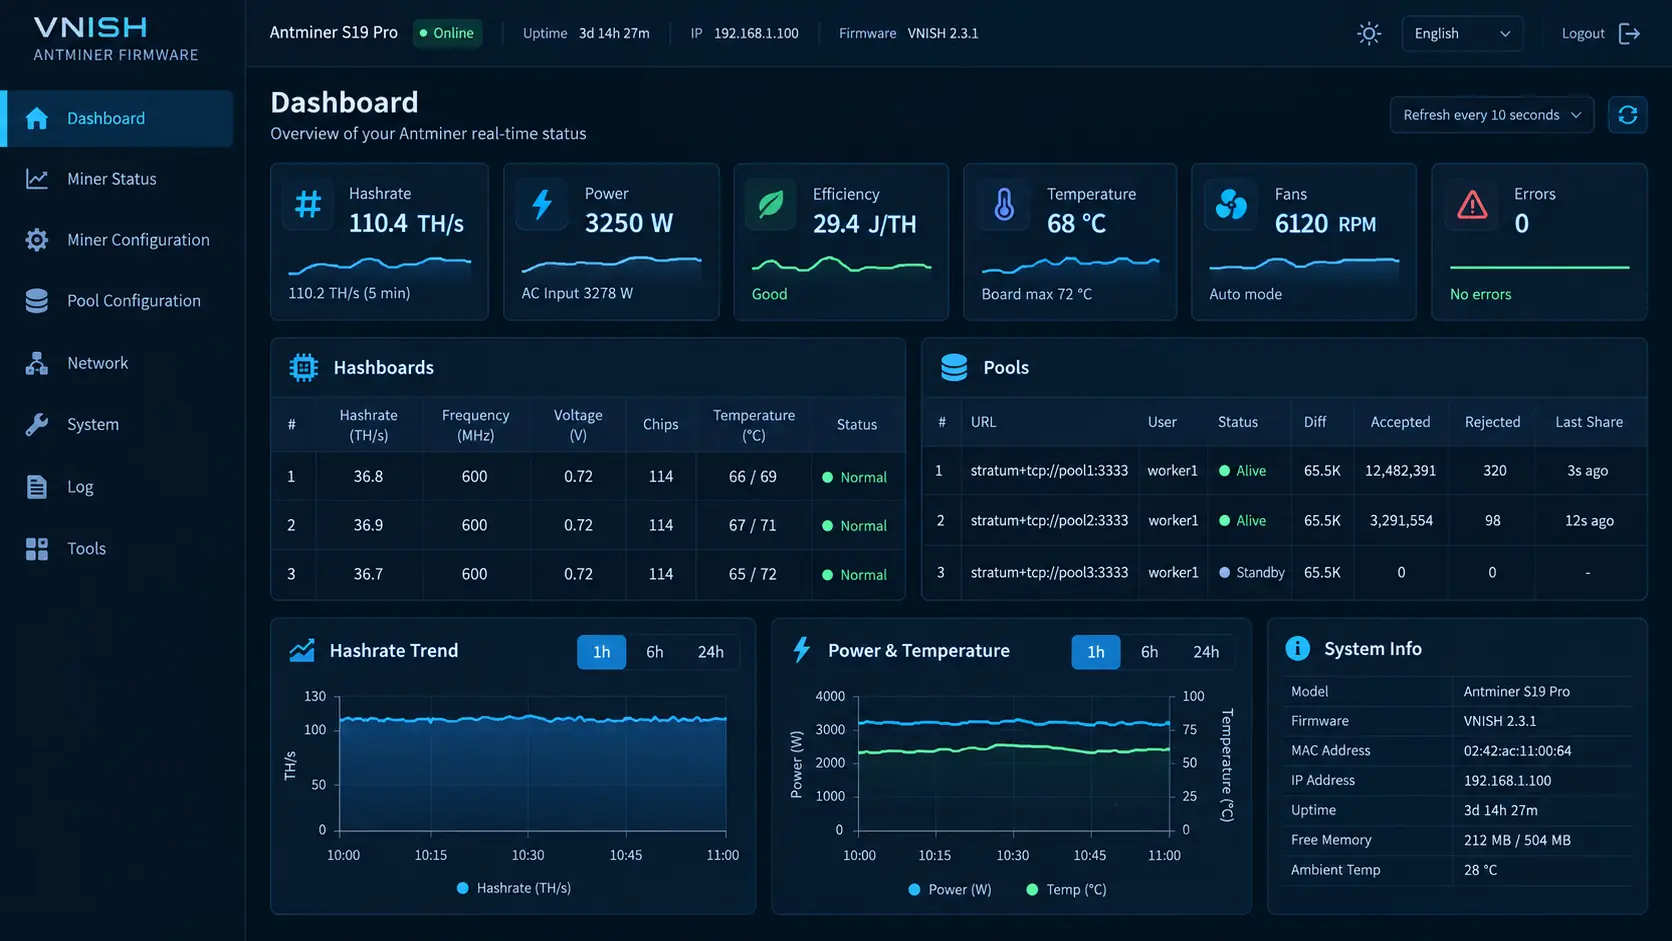
Task: Click the Power lightning bolt card icon
Action: pos(542,205)
